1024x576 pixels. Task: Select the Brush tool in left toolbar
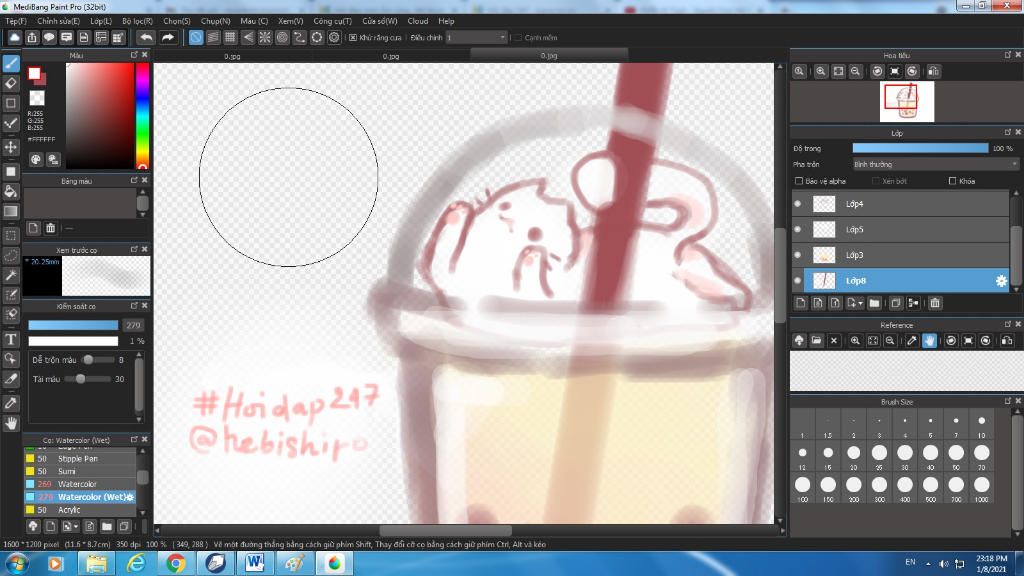[10, 63]
